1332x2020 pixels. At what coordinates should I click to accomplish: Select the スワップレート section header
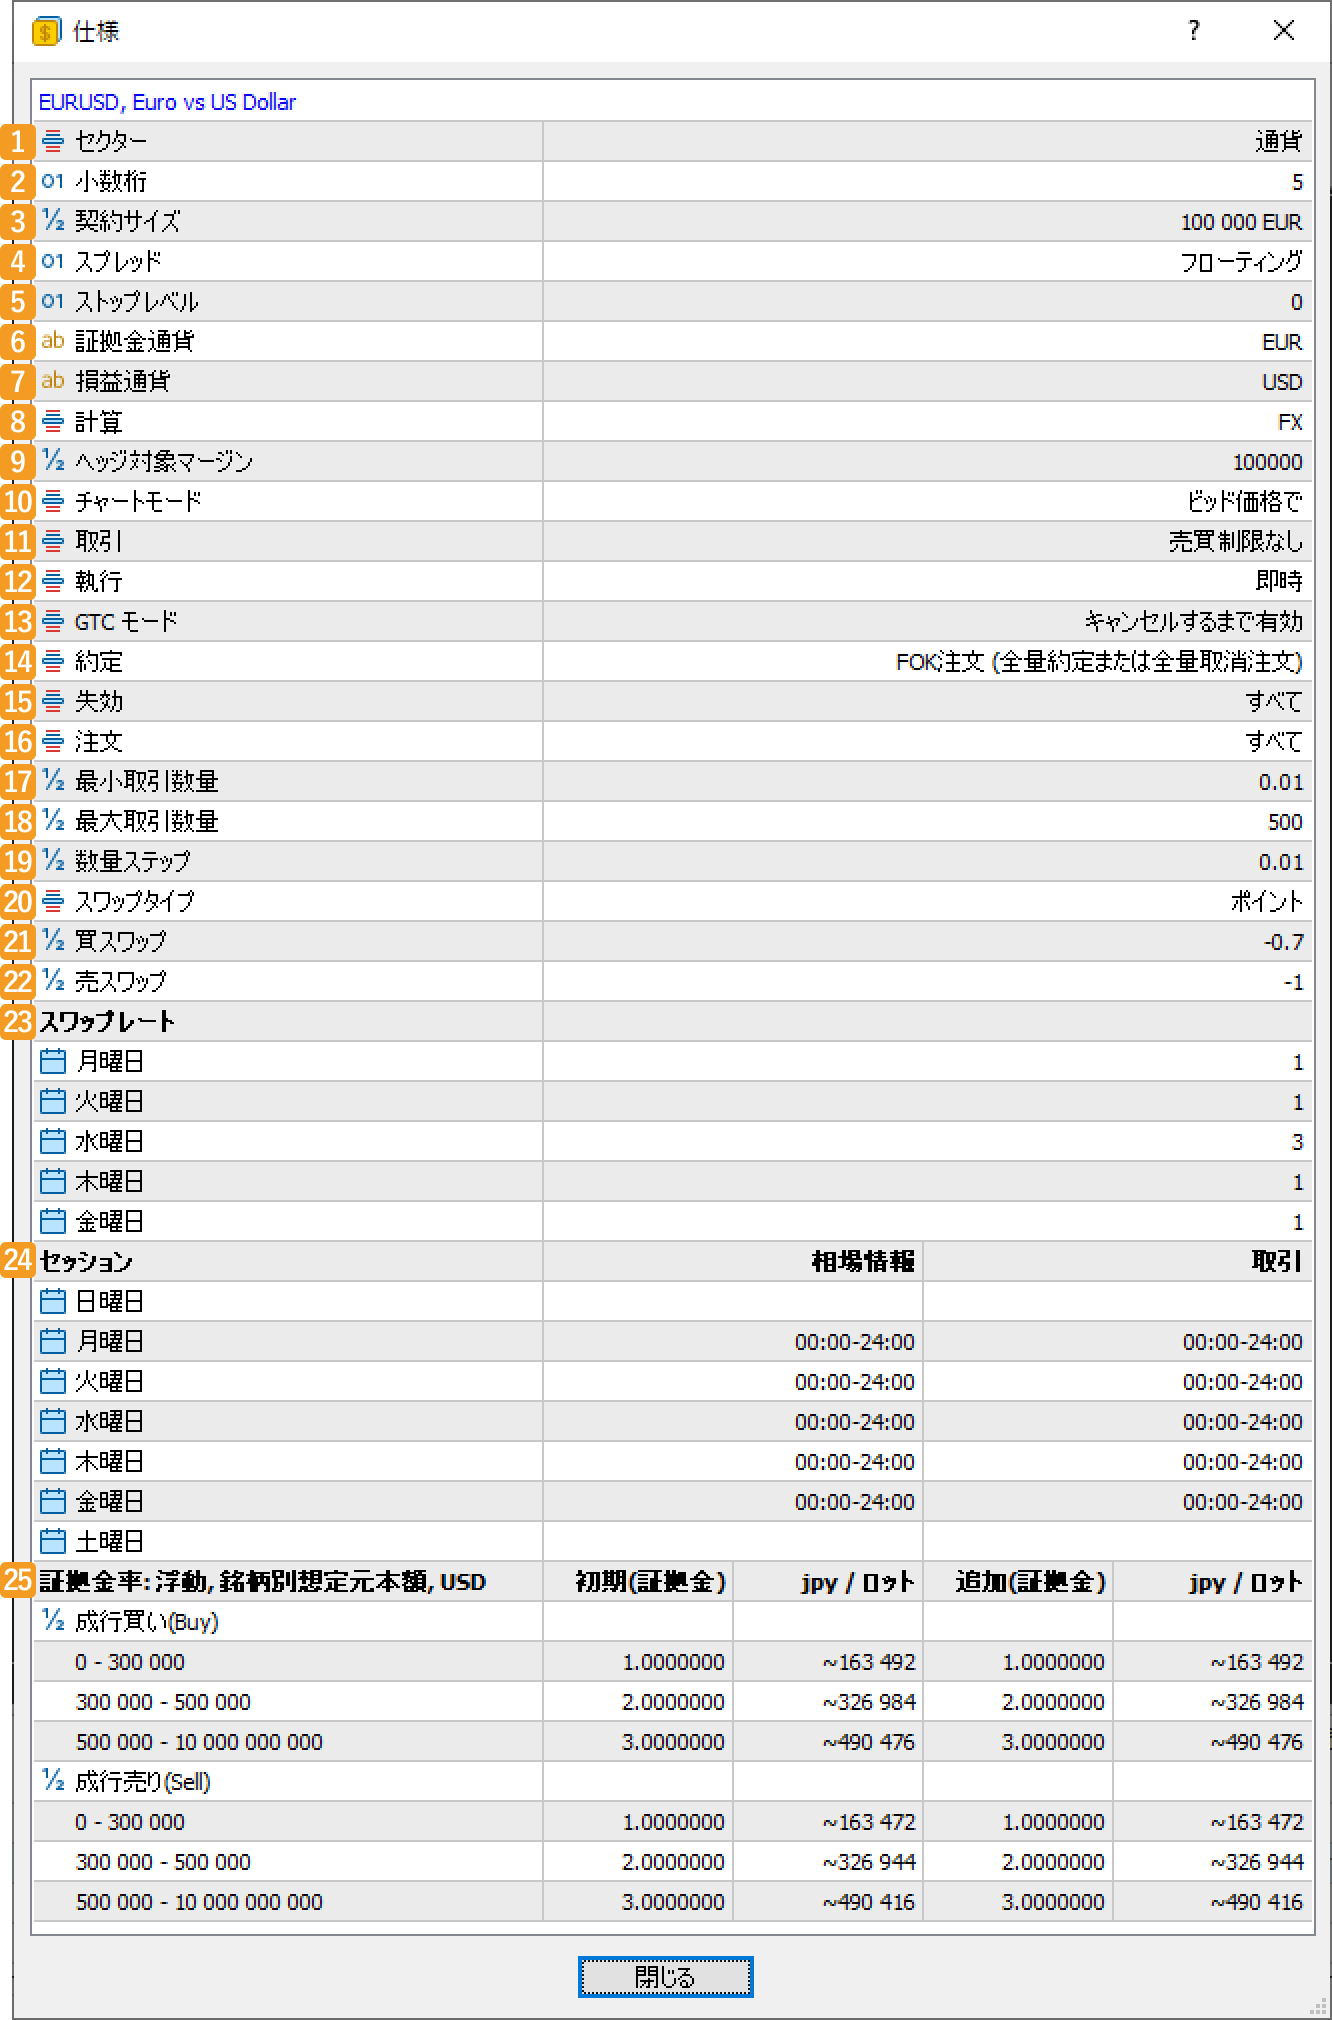tap(107, 1021)
